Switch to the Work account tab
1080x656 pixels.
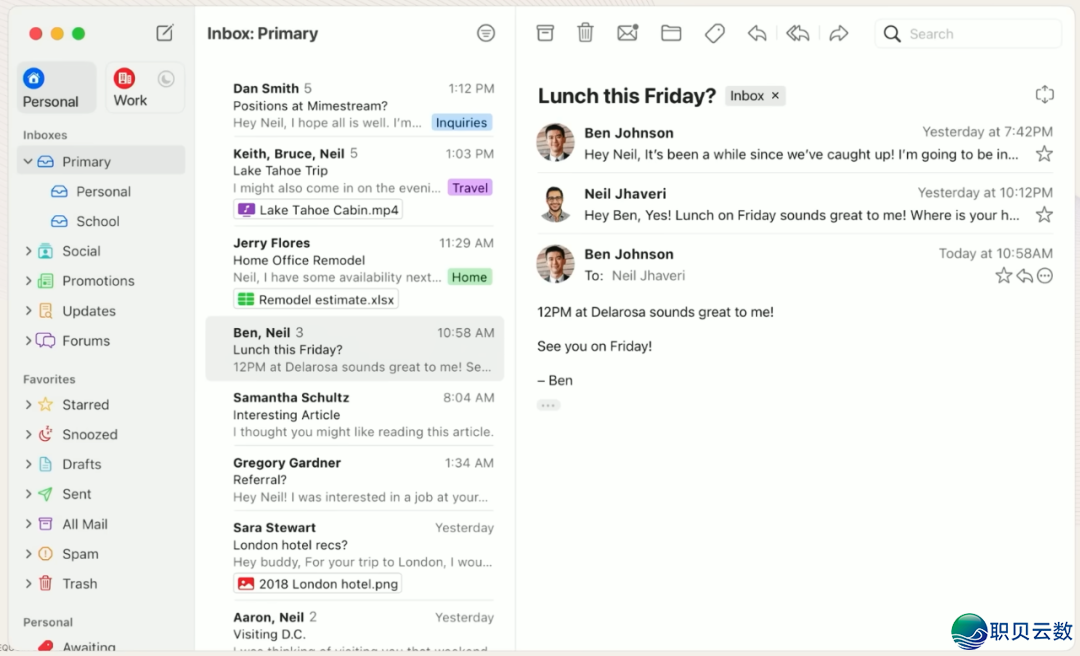(x=130, y=88)
